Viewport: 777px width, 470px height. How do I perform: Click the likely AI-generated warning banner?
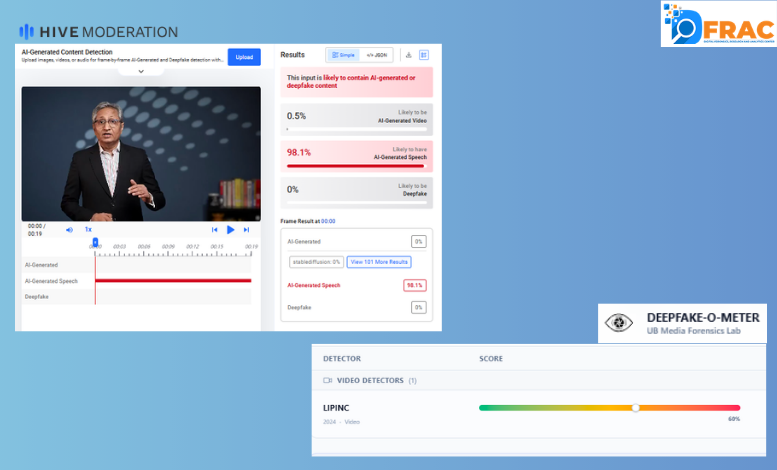357,82
